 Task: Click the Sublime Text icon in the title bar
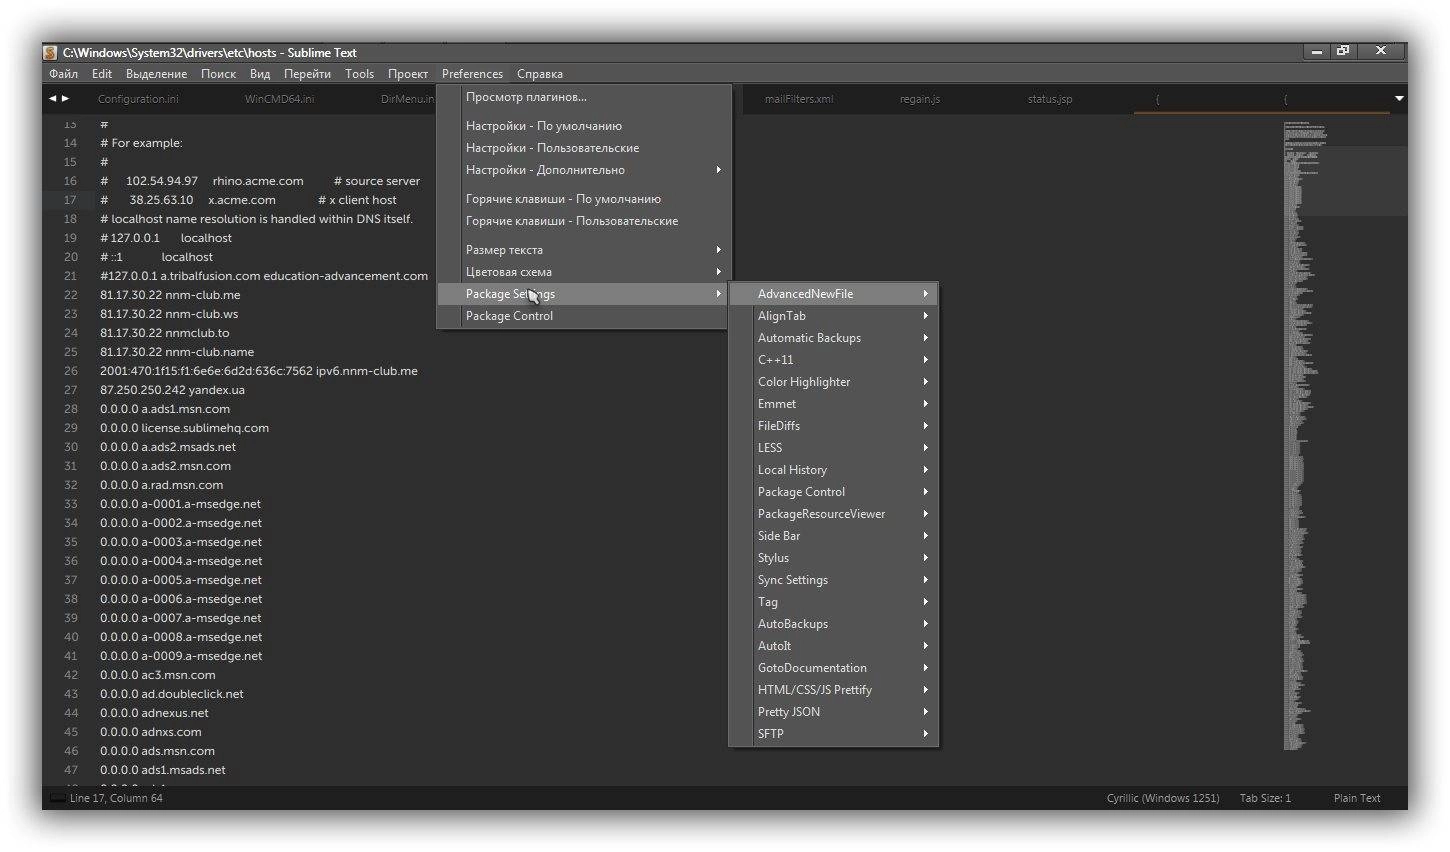(51, 53)
